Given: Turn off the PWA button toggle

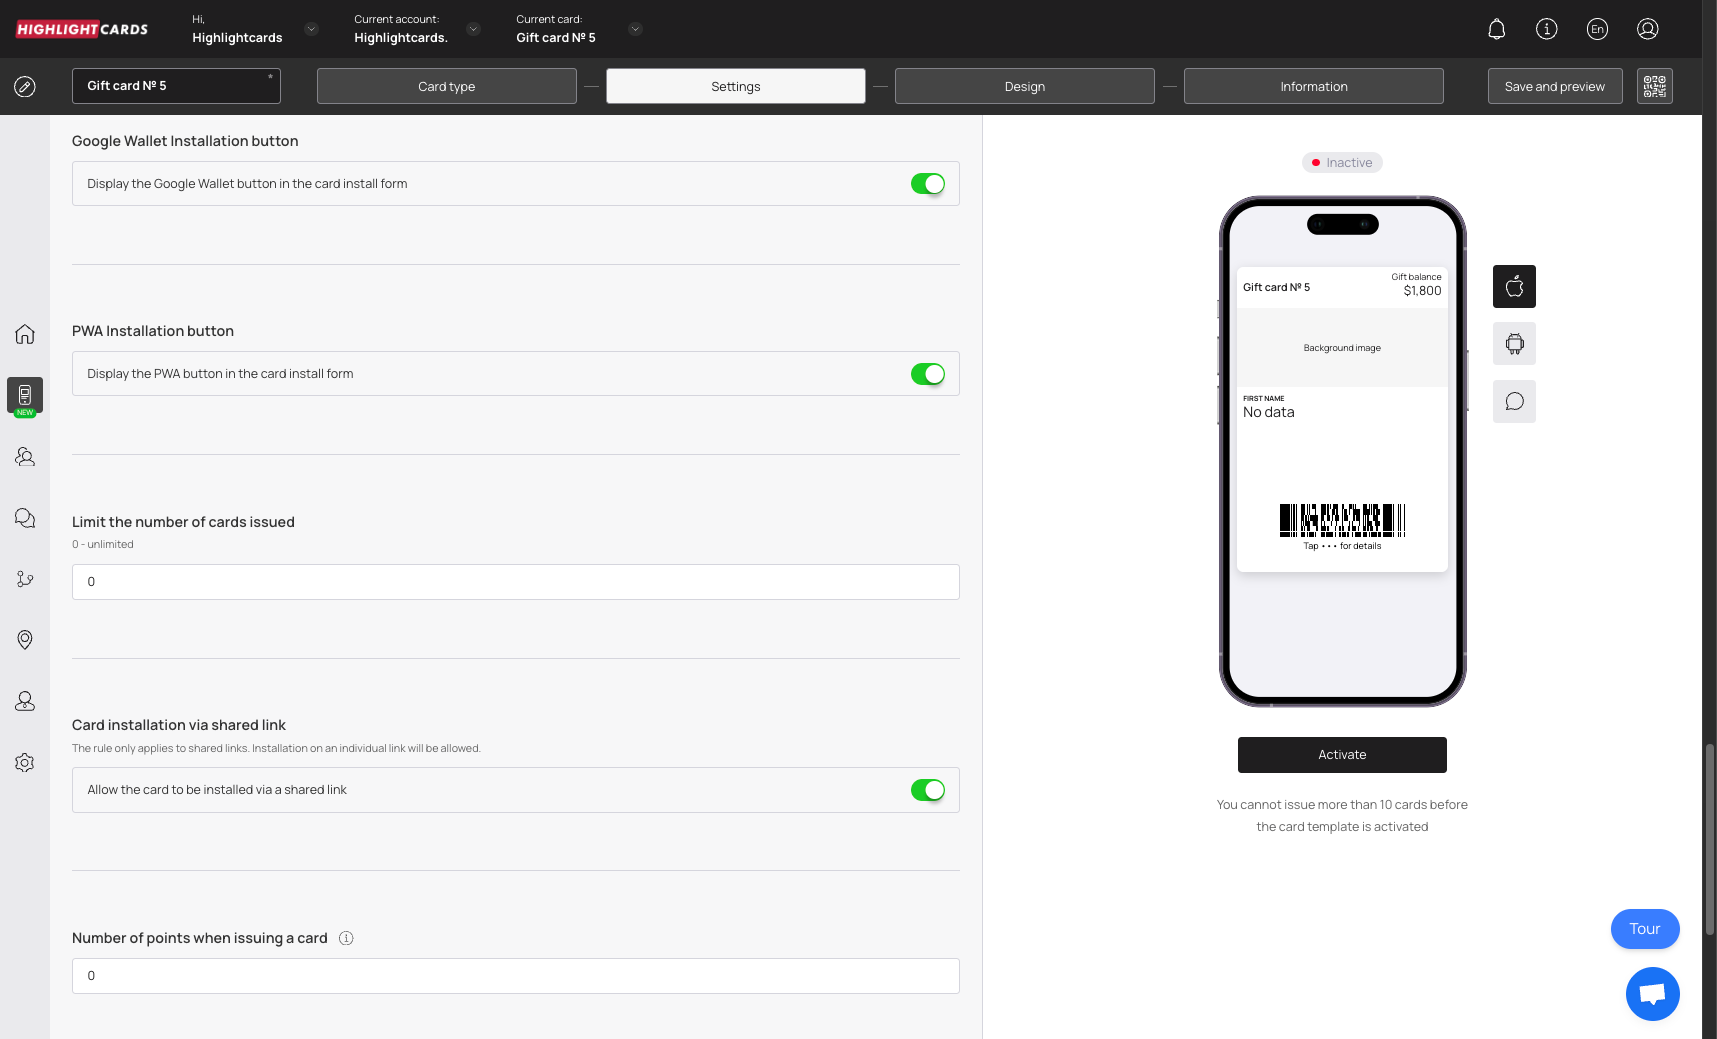Looking at the screenshot, I should point(927,374).
